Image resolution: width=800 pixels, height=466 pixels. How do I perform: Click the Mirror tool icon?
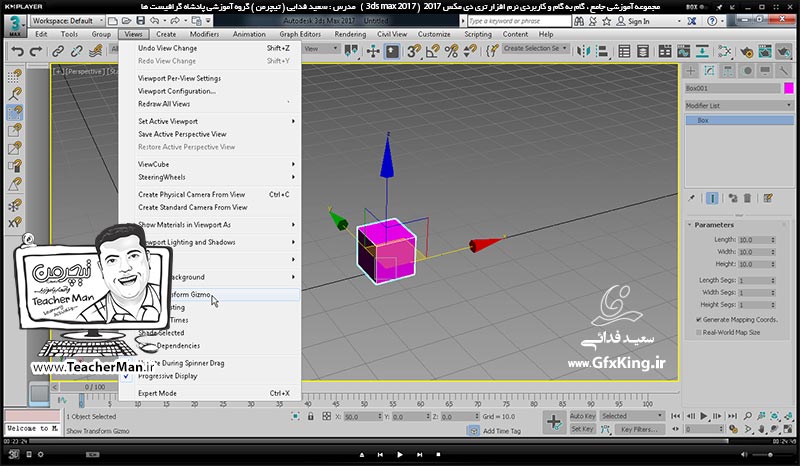[583, 51]
